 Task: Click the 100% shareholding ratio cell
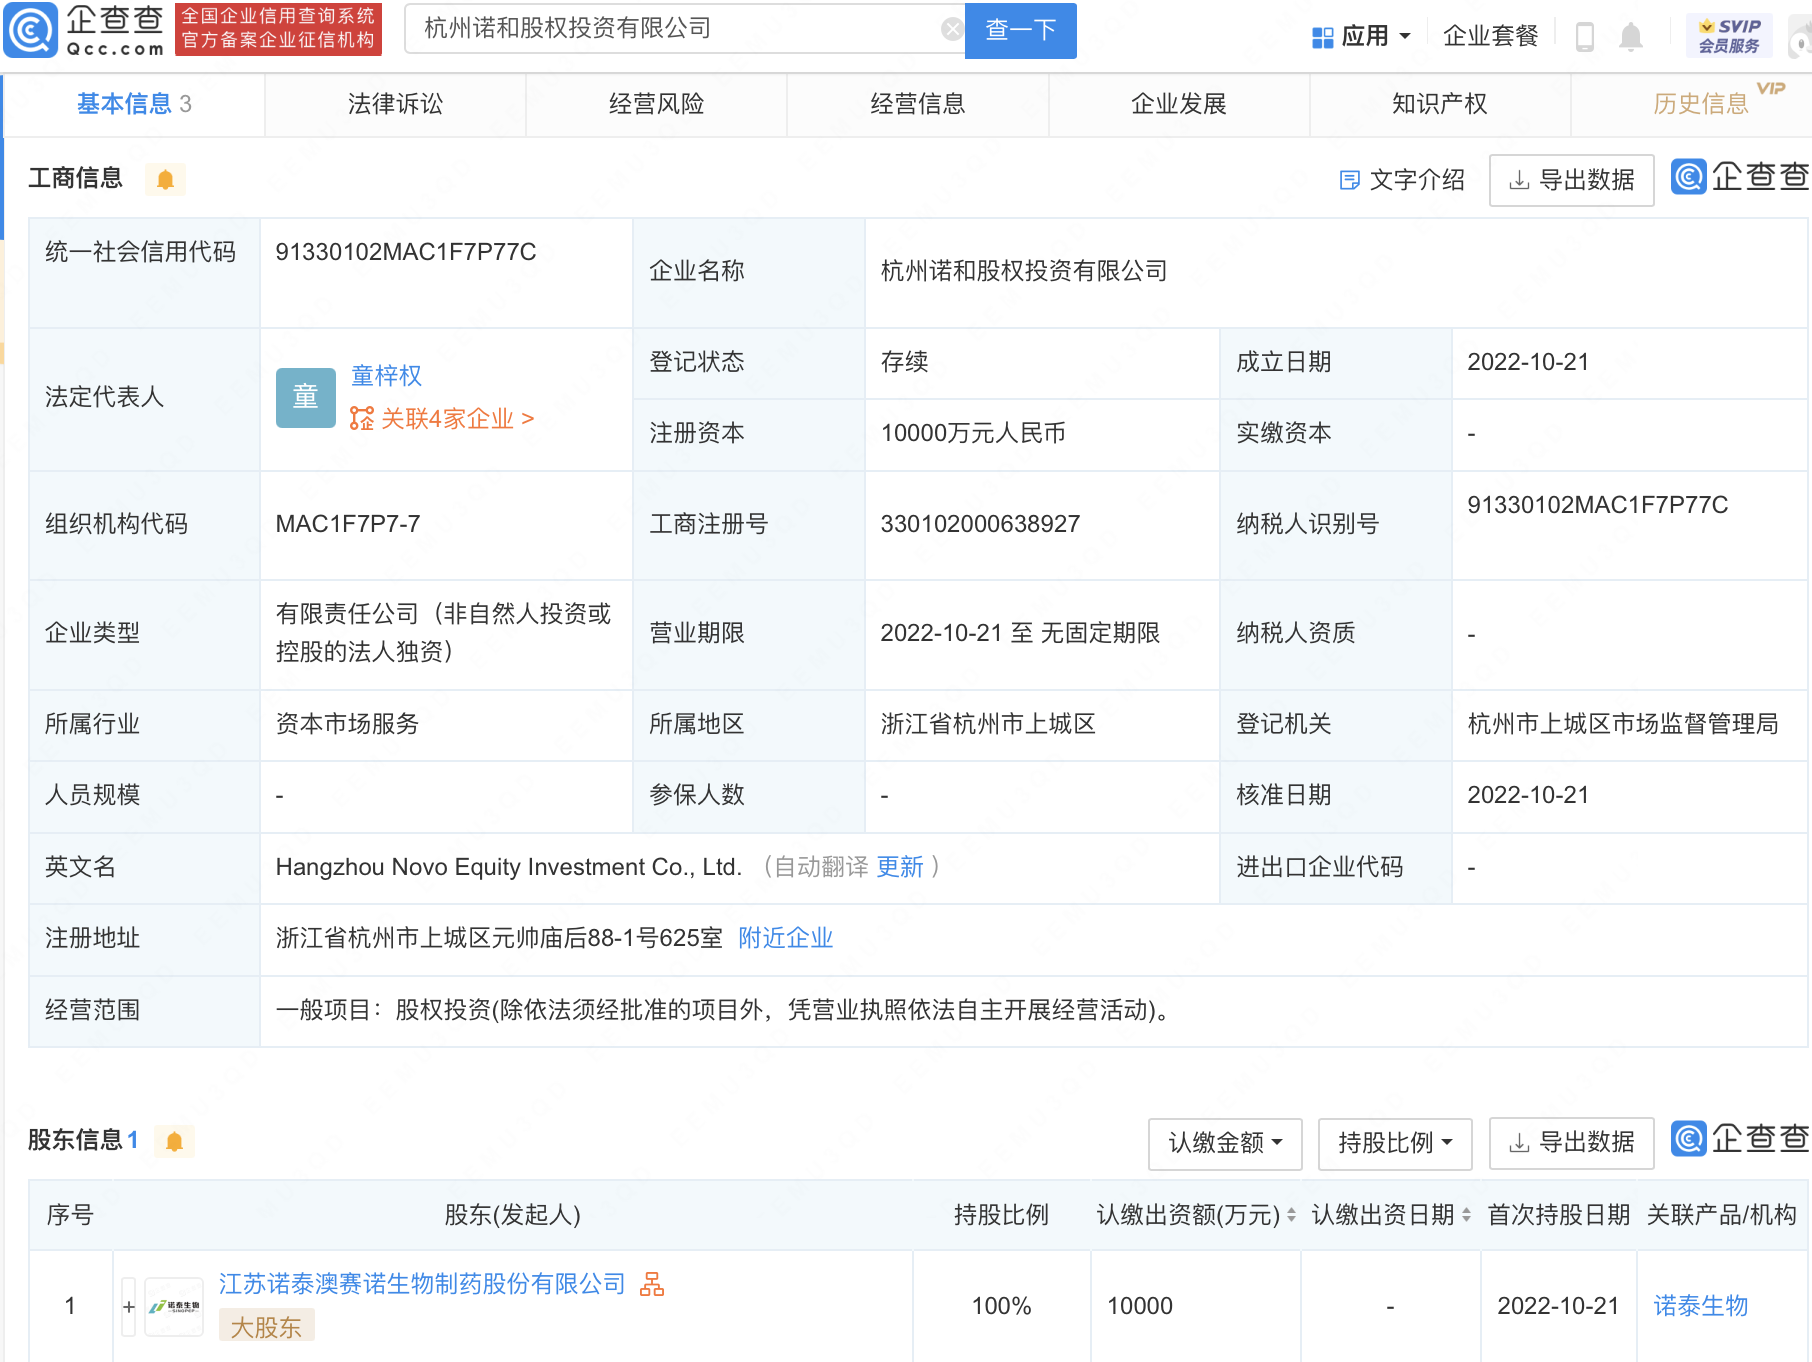[1001, 1306]
